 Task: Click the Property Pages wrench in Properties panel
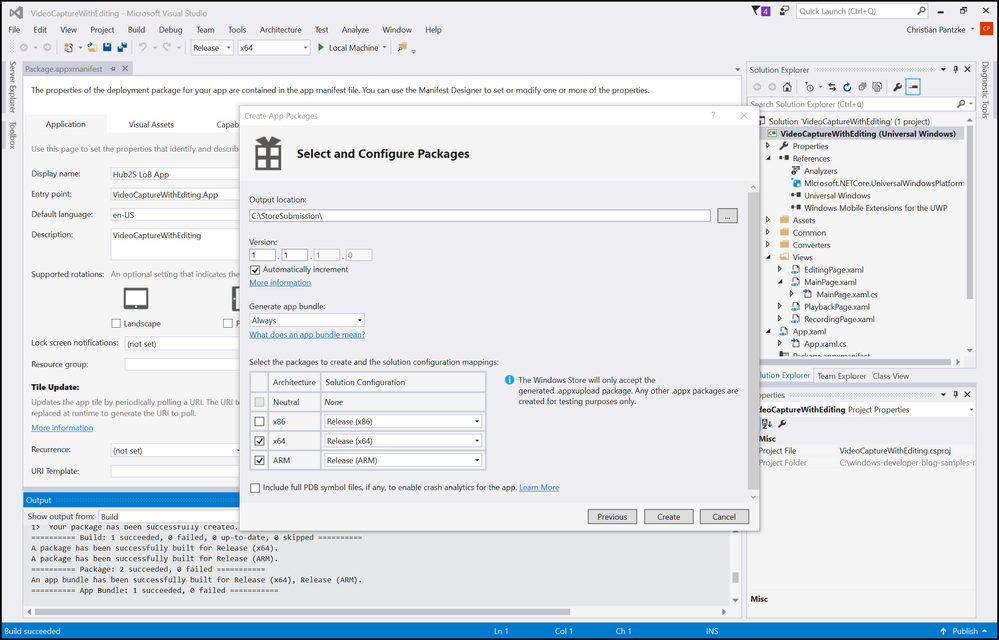coord(782,423)
